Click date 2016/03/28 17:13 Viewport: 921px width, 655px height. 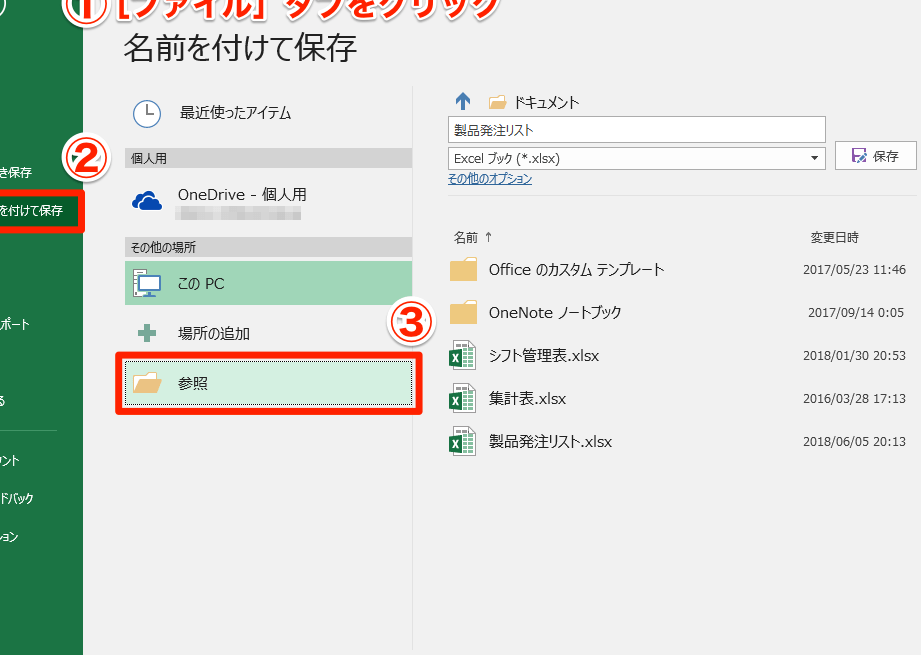tap(855, 398)
